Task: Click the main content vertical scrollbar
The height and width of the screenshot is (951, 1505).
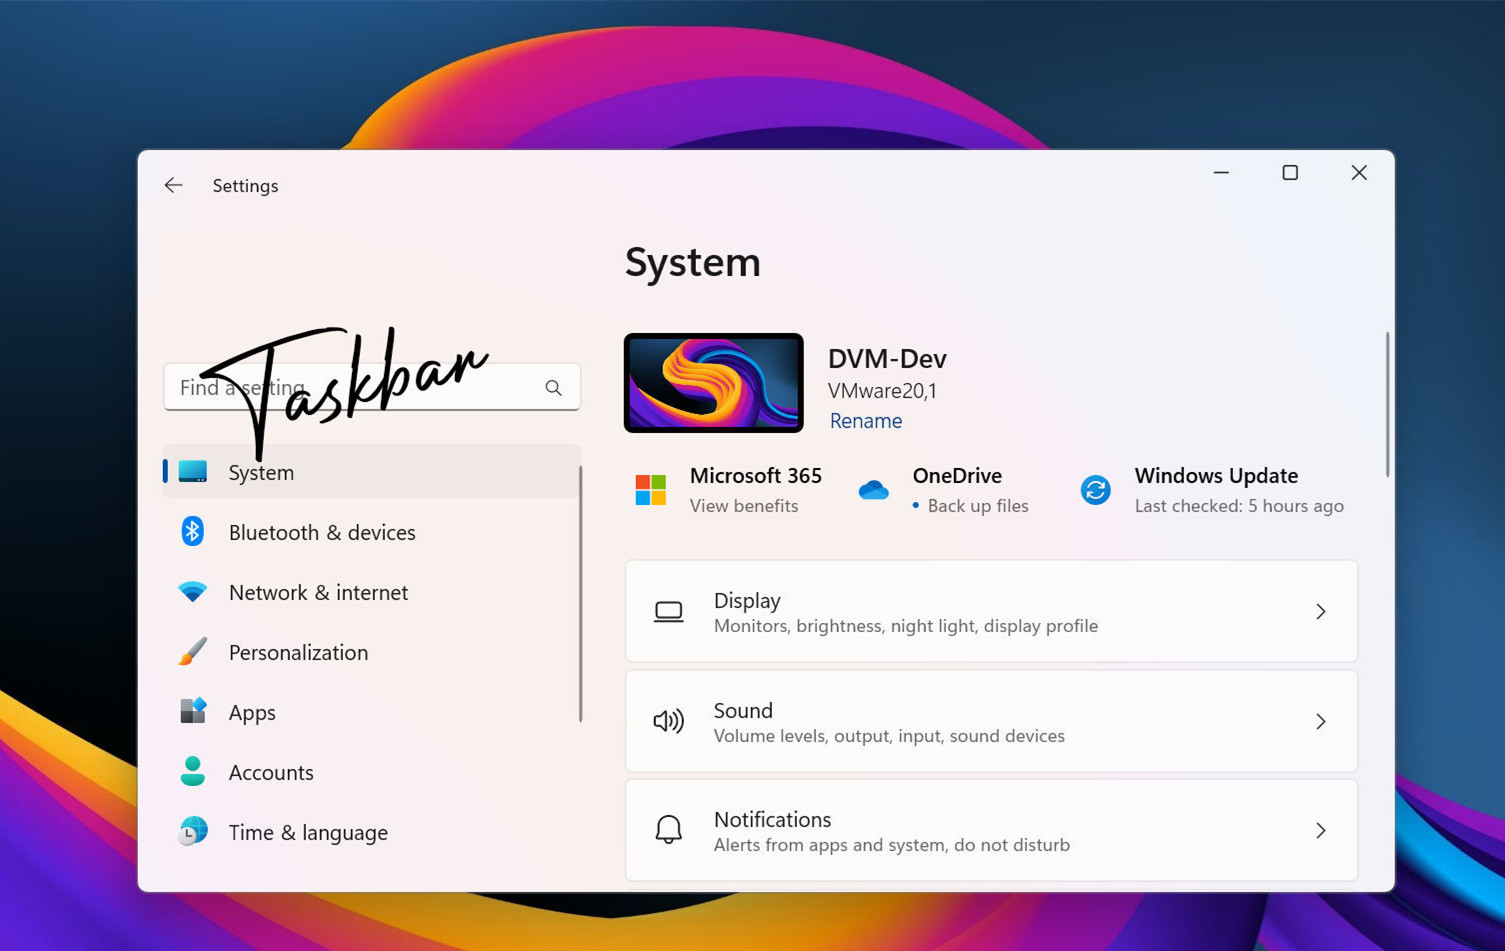Action: click(x=1387, y=404)
